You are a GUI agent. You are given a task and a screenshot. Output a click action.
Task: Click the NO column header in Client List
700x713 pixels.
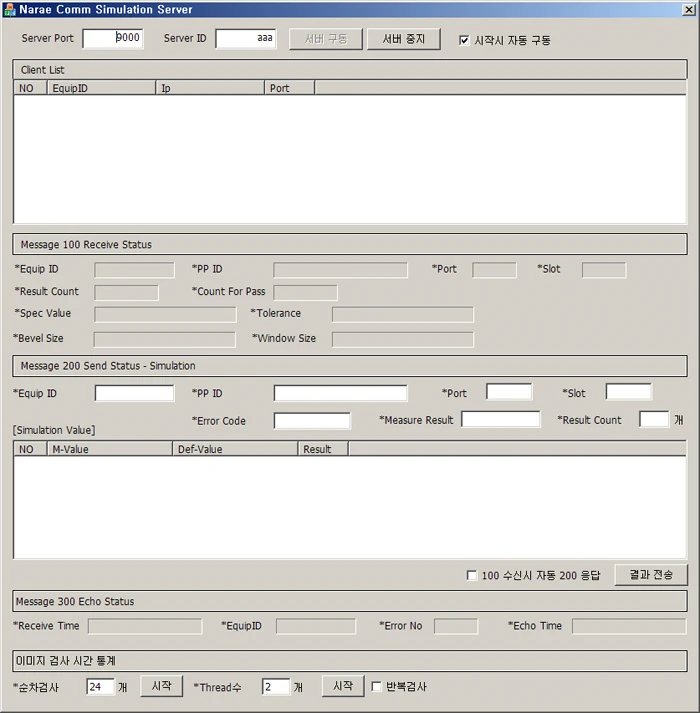click(x=30, y=88)
